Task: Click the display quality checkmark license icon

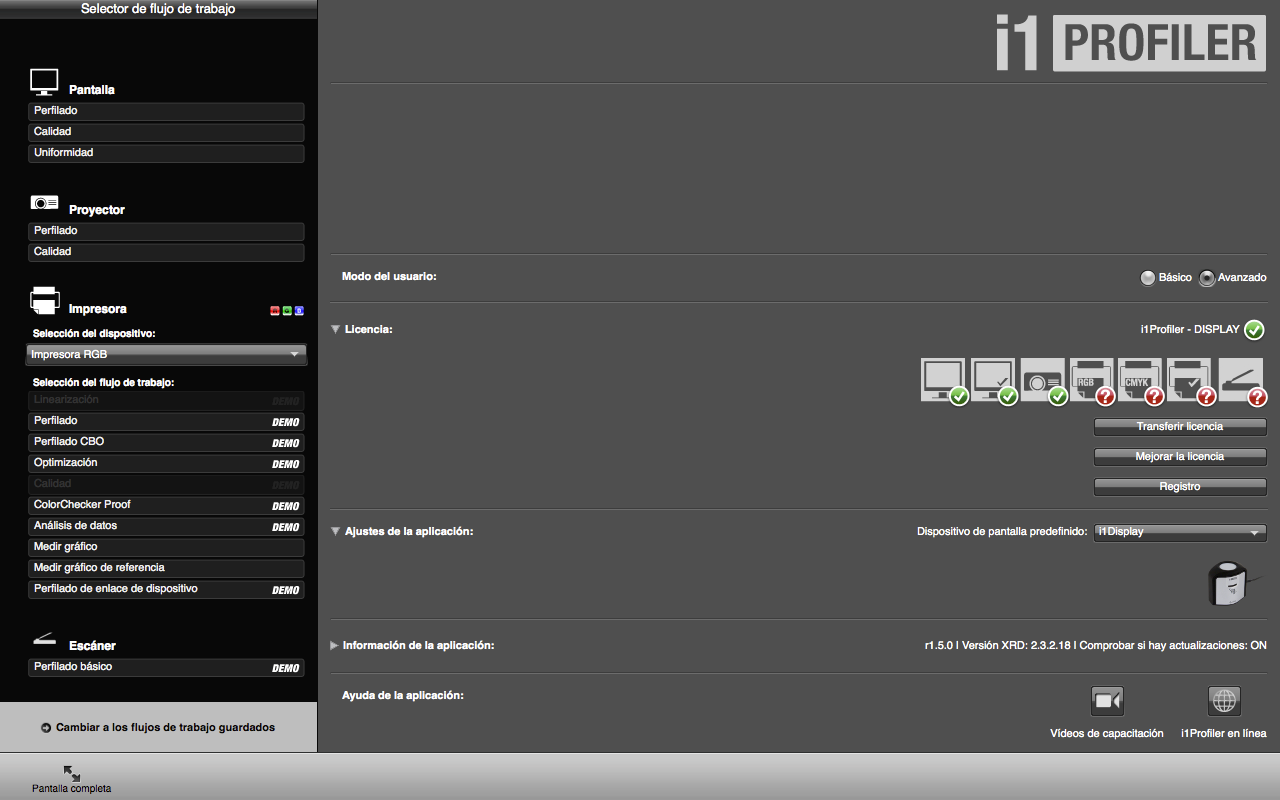Action: coord(993,380)
